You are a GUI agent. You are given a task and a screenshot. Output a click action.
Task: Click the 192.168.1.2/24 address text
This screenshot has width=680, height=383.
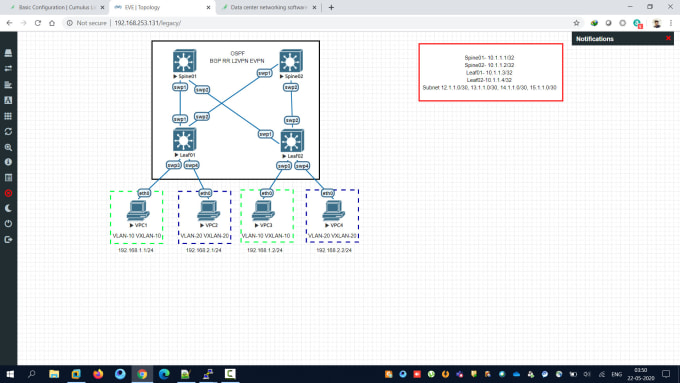(265, 250)
